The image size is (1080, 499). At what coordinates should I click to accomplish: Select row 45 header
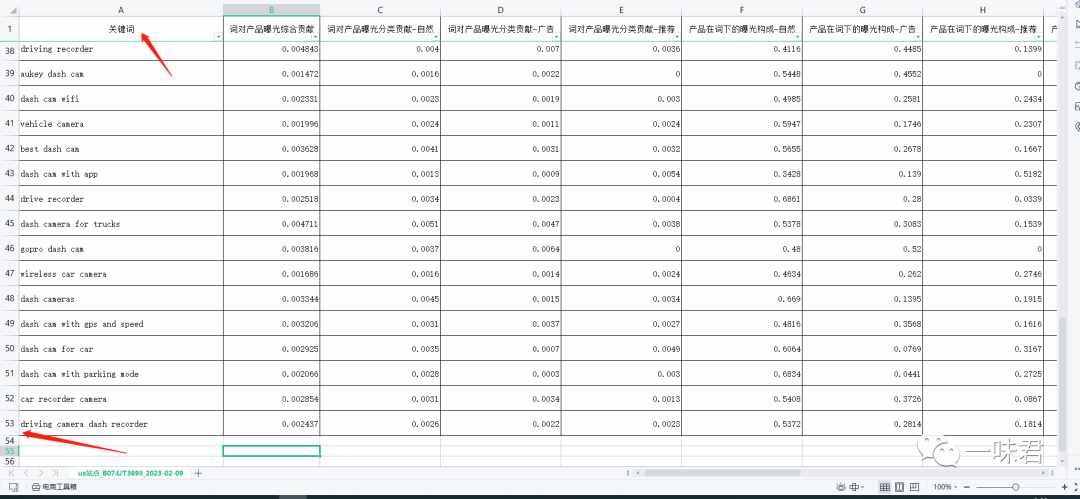10,223
